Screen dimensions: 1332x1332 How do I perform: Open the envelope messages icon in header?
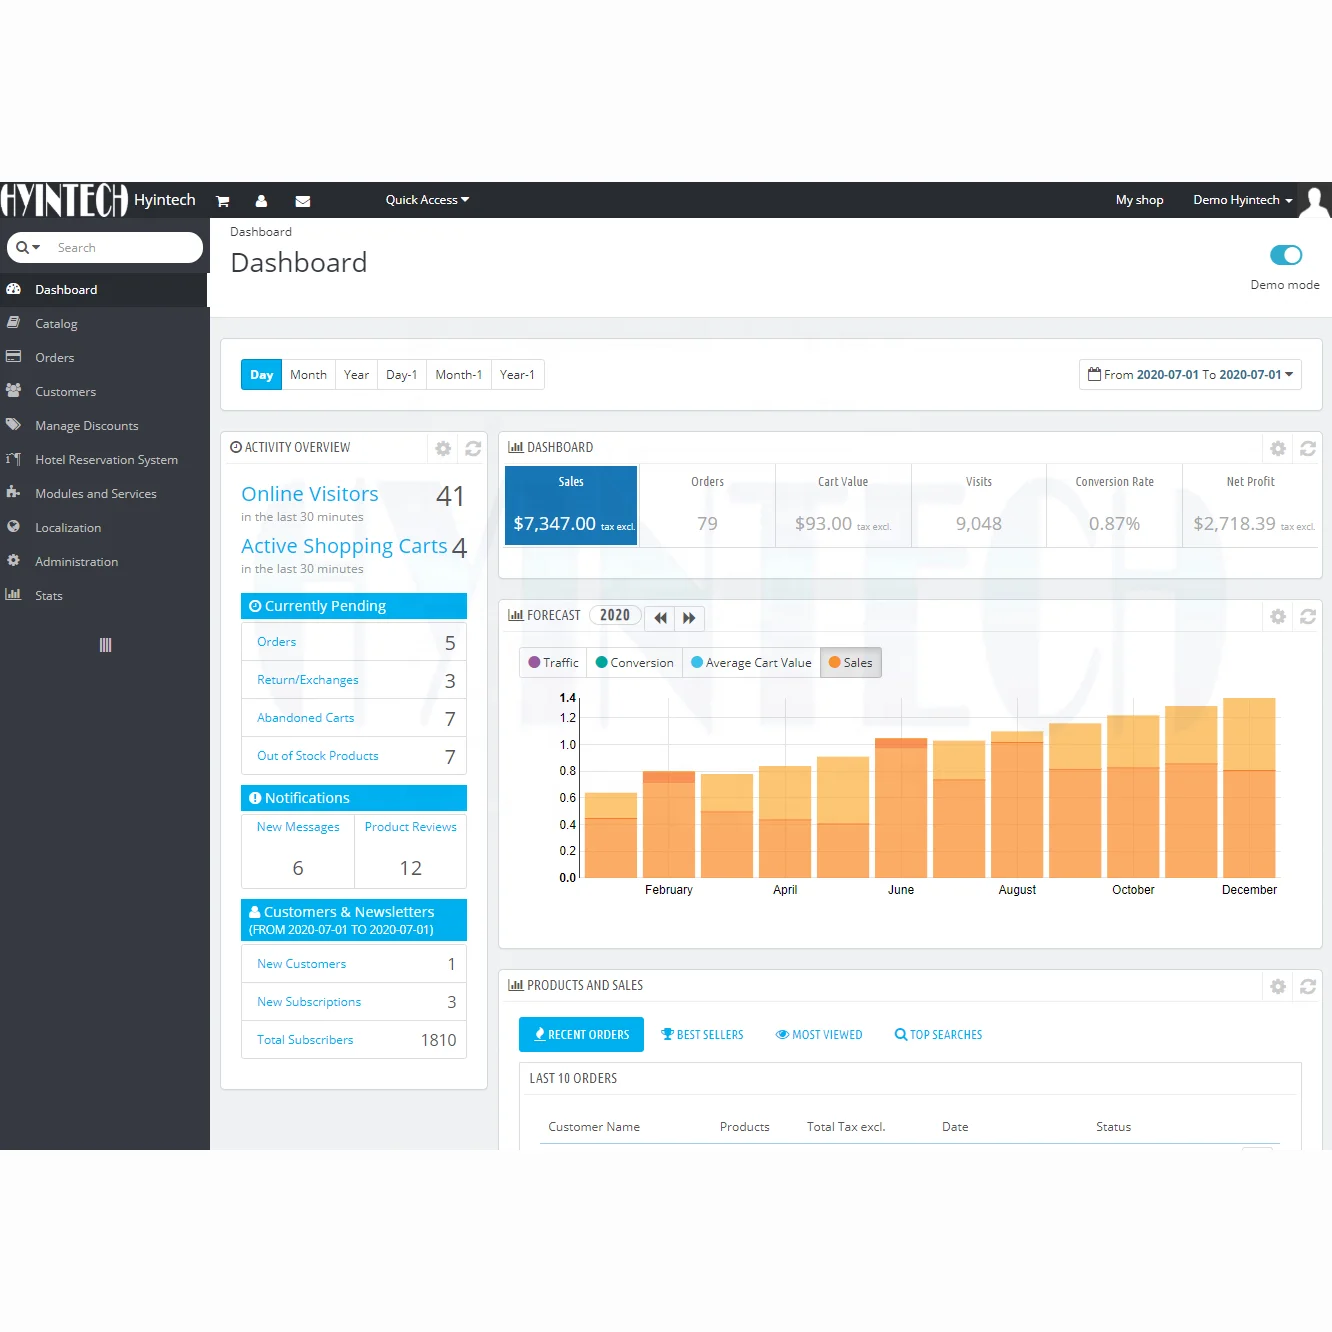click(x=303, y=201)
